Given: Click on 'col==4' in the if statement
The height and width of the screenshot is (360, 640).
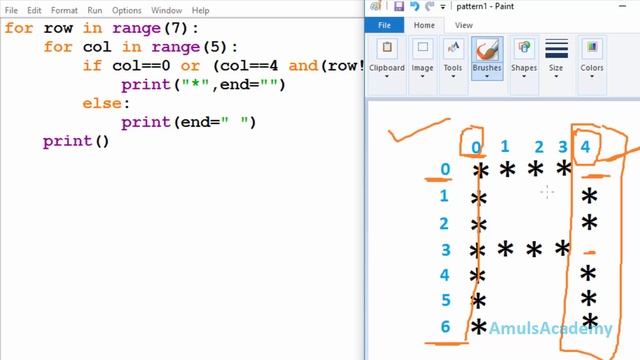Looking at the screenshot, I should 249,66.
